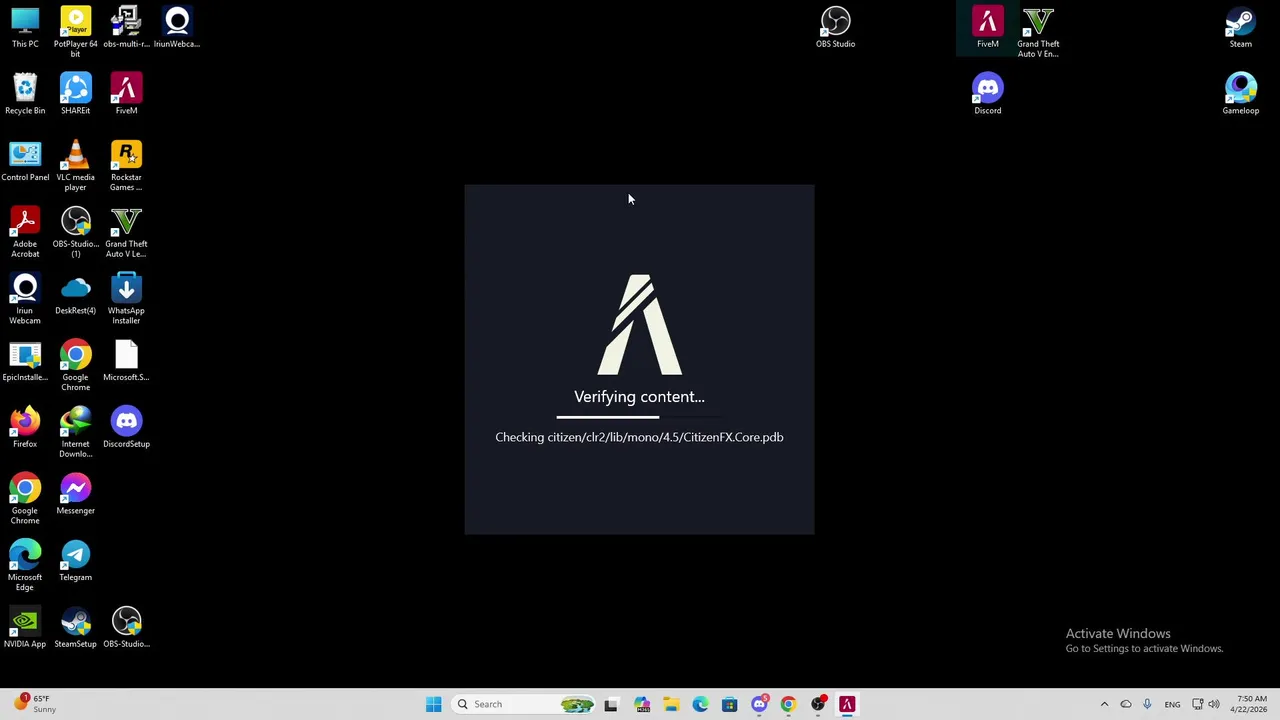This screenshot has width=1280, height=720.
Task: Select the obs-multi-r... desktop icon
Action: click(126, 28)
